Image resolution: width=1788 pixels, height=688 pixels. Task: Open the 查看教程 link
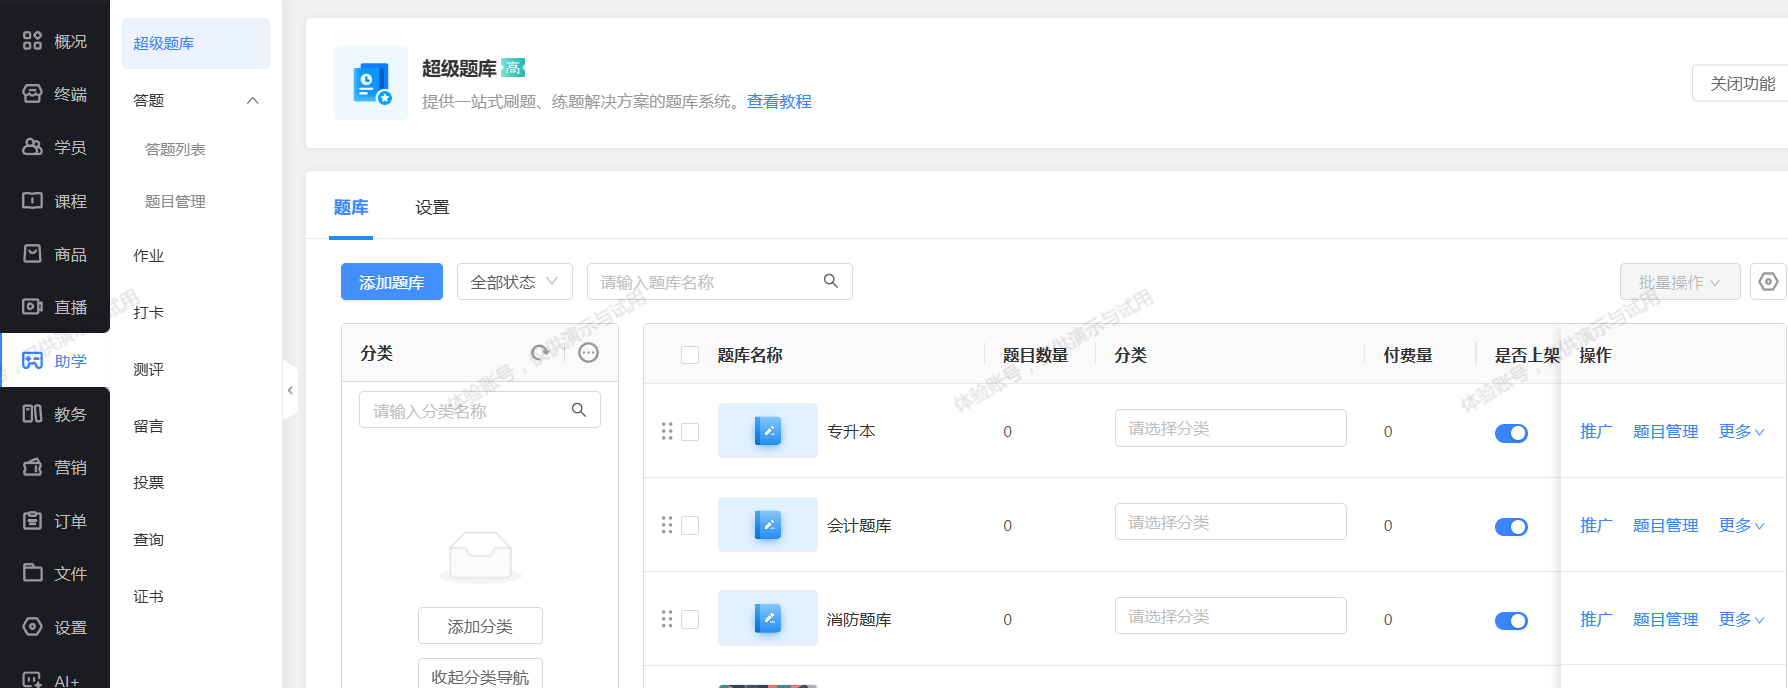click(779, 101)
